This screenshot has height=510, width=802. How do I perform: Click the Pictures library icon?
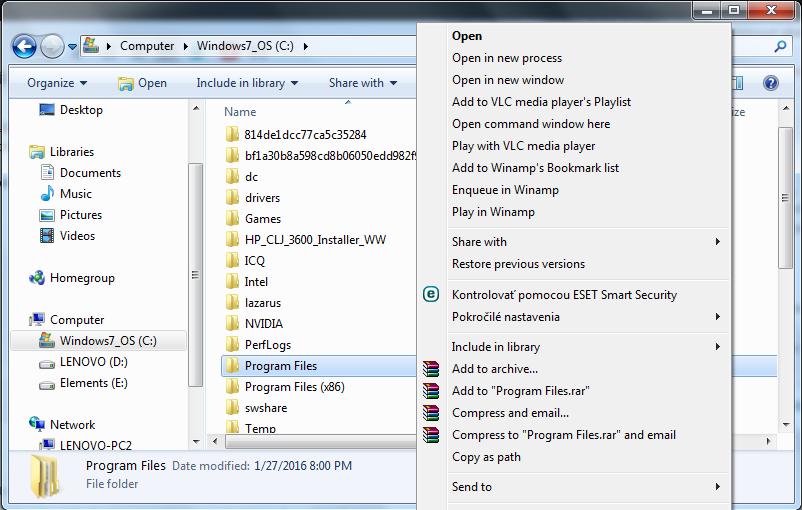tap(47, 215)
